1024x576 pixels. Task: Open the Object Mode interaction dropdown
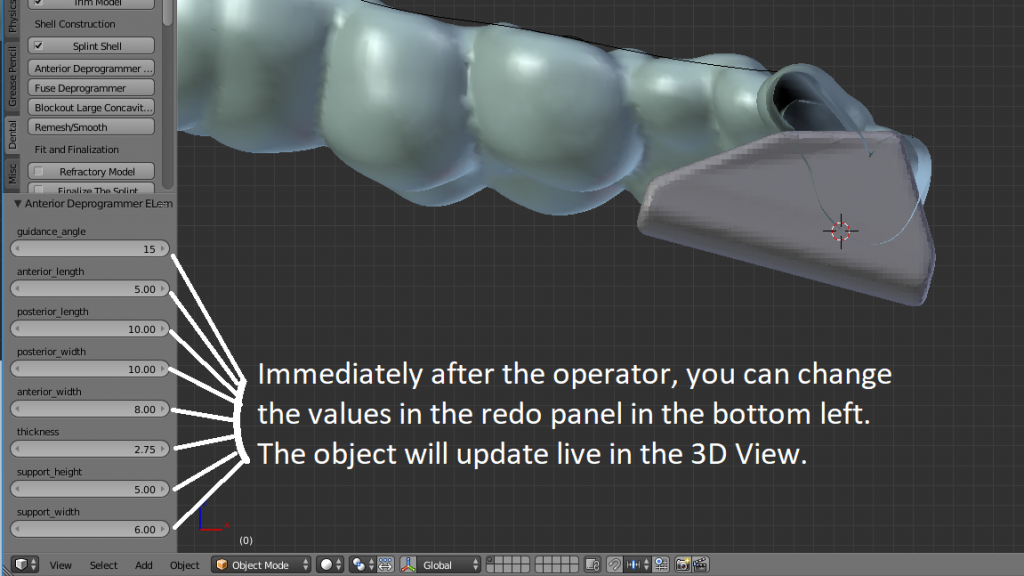tap(261, 565)
